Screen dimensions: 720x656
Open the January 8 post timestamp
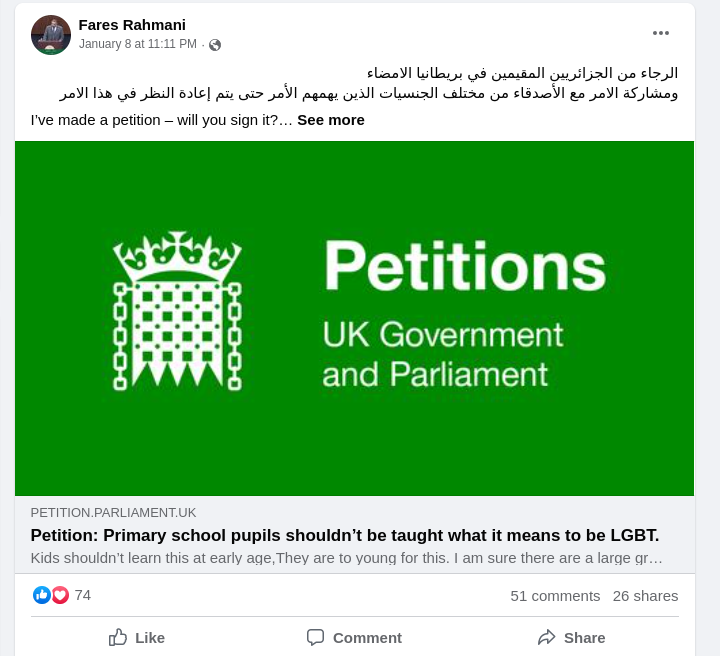coord(138,44)
